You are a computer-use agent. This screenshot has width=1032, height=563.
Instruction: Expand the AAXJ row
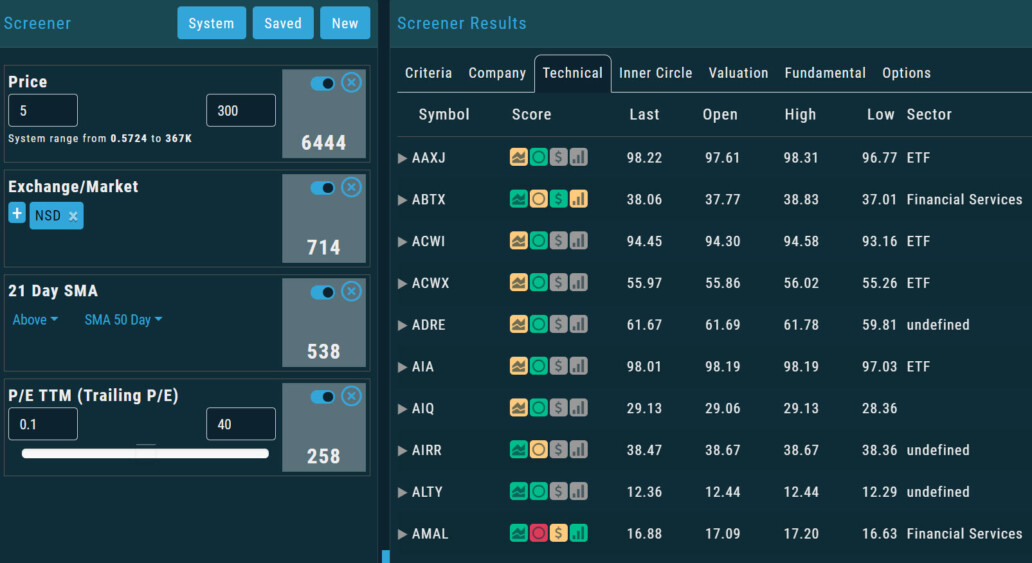(x=402, y=158)
